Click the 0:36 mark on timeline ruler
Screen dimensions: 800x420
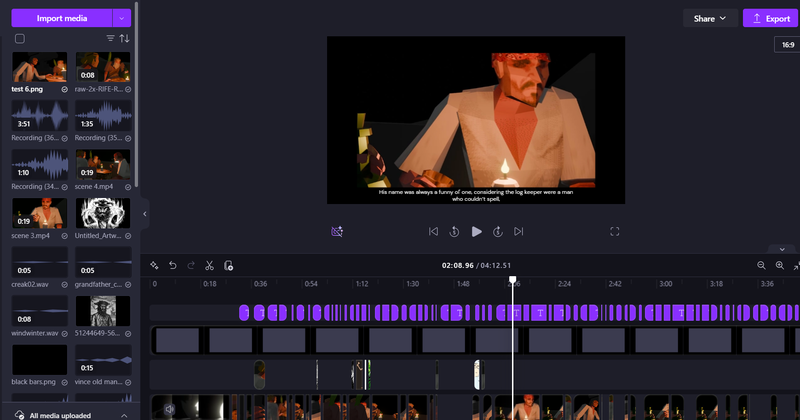click(x=261, y=284)
